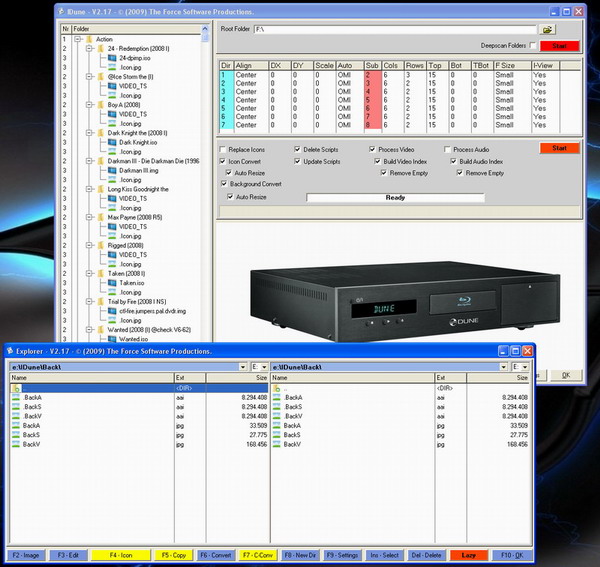The width and height of the screenshot is (600, 567).
Task: Click Sub column header in settings table
Action: pyautogui.click(x=372, y=65)
